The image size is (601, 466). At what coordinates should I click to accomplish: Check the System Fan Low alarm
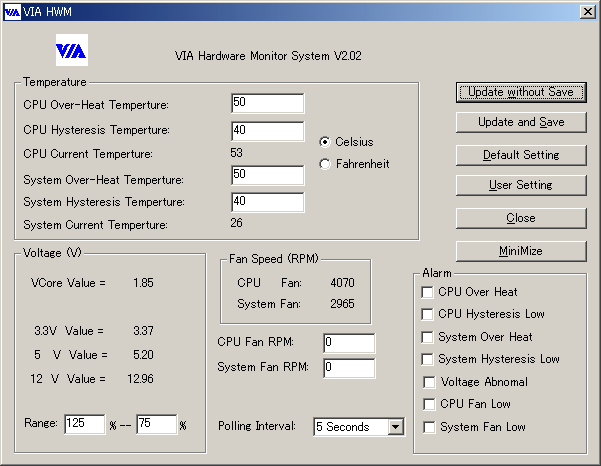[429, 427]
